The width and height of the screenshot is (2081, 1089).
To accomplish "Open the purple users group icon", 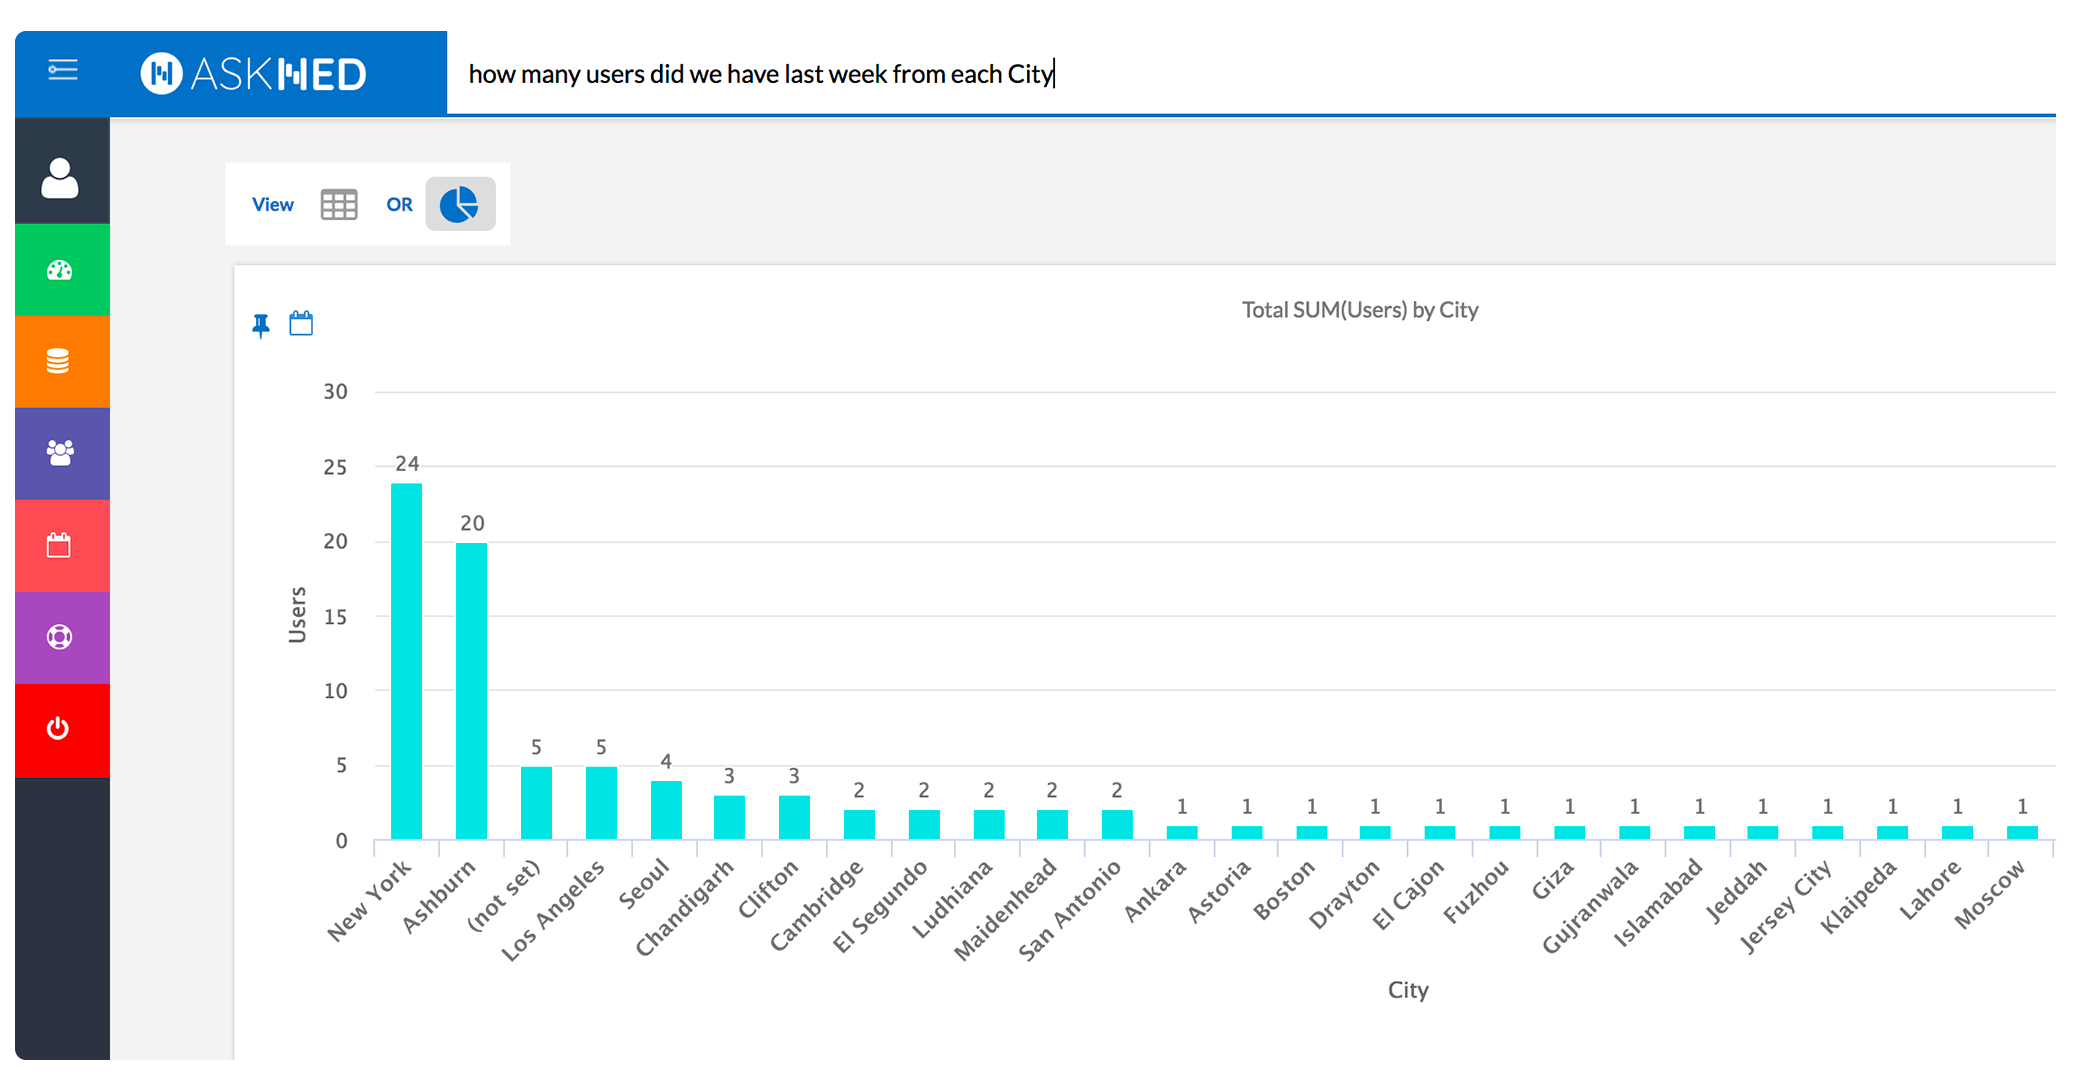I will click(x=60, y=453).
